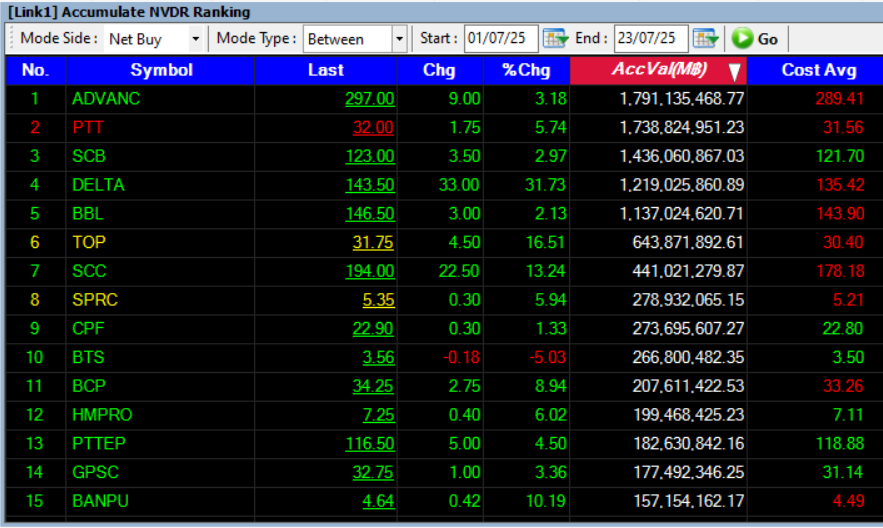Sort by the AccVal(M฿) column header
The image size is (883, 528).
658,70
